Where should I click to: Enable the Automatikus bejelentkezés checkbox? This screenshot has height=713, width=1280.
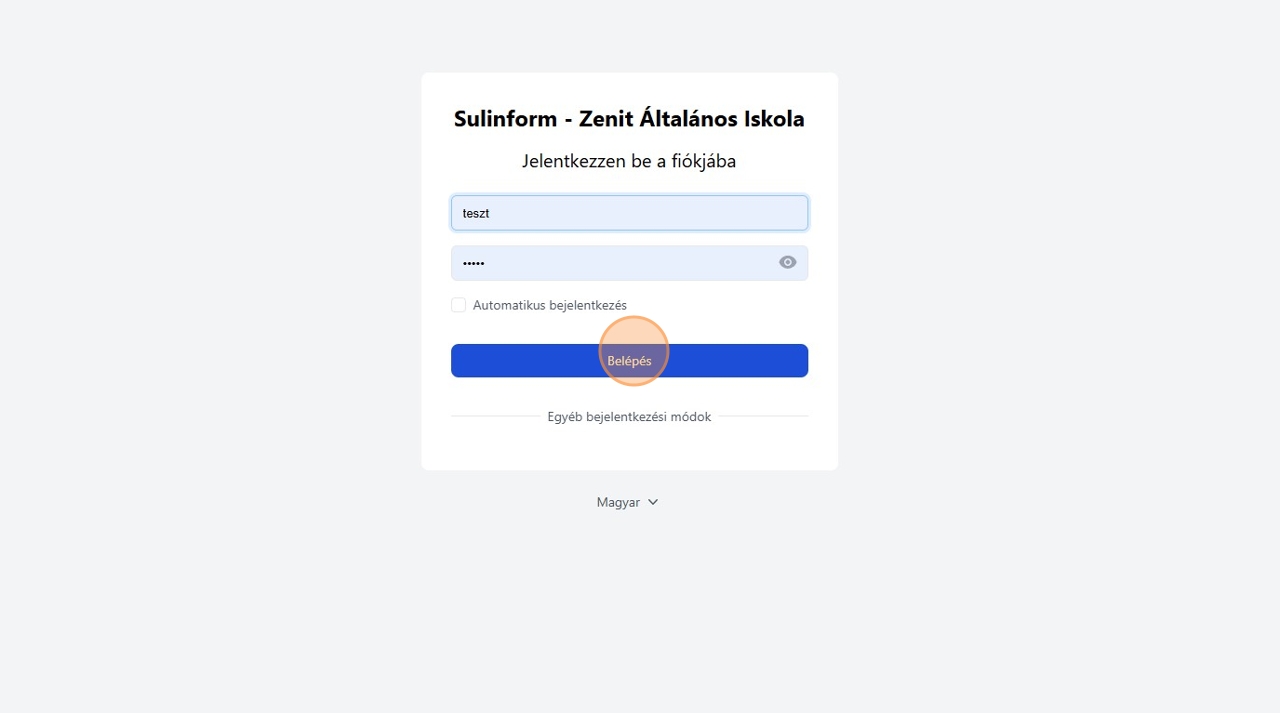pos(459,305)
